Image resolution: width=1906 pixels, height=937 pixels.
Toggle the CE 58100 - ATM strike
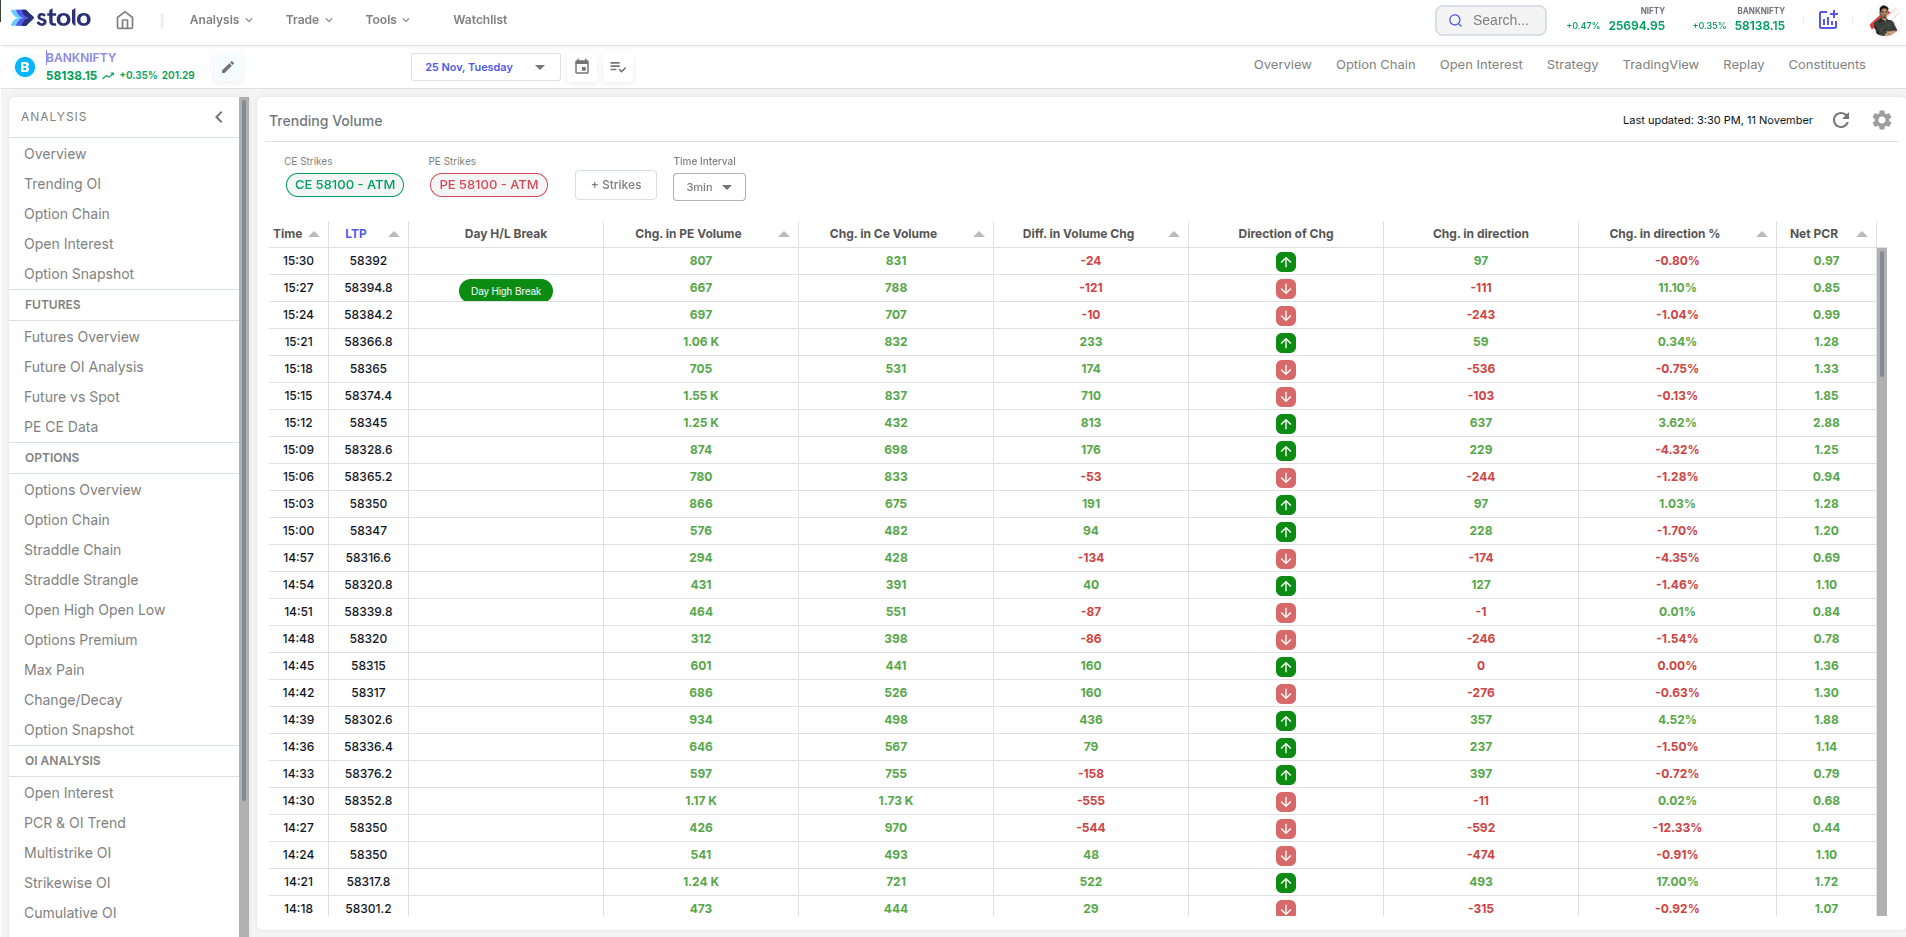tap(344, 185)
